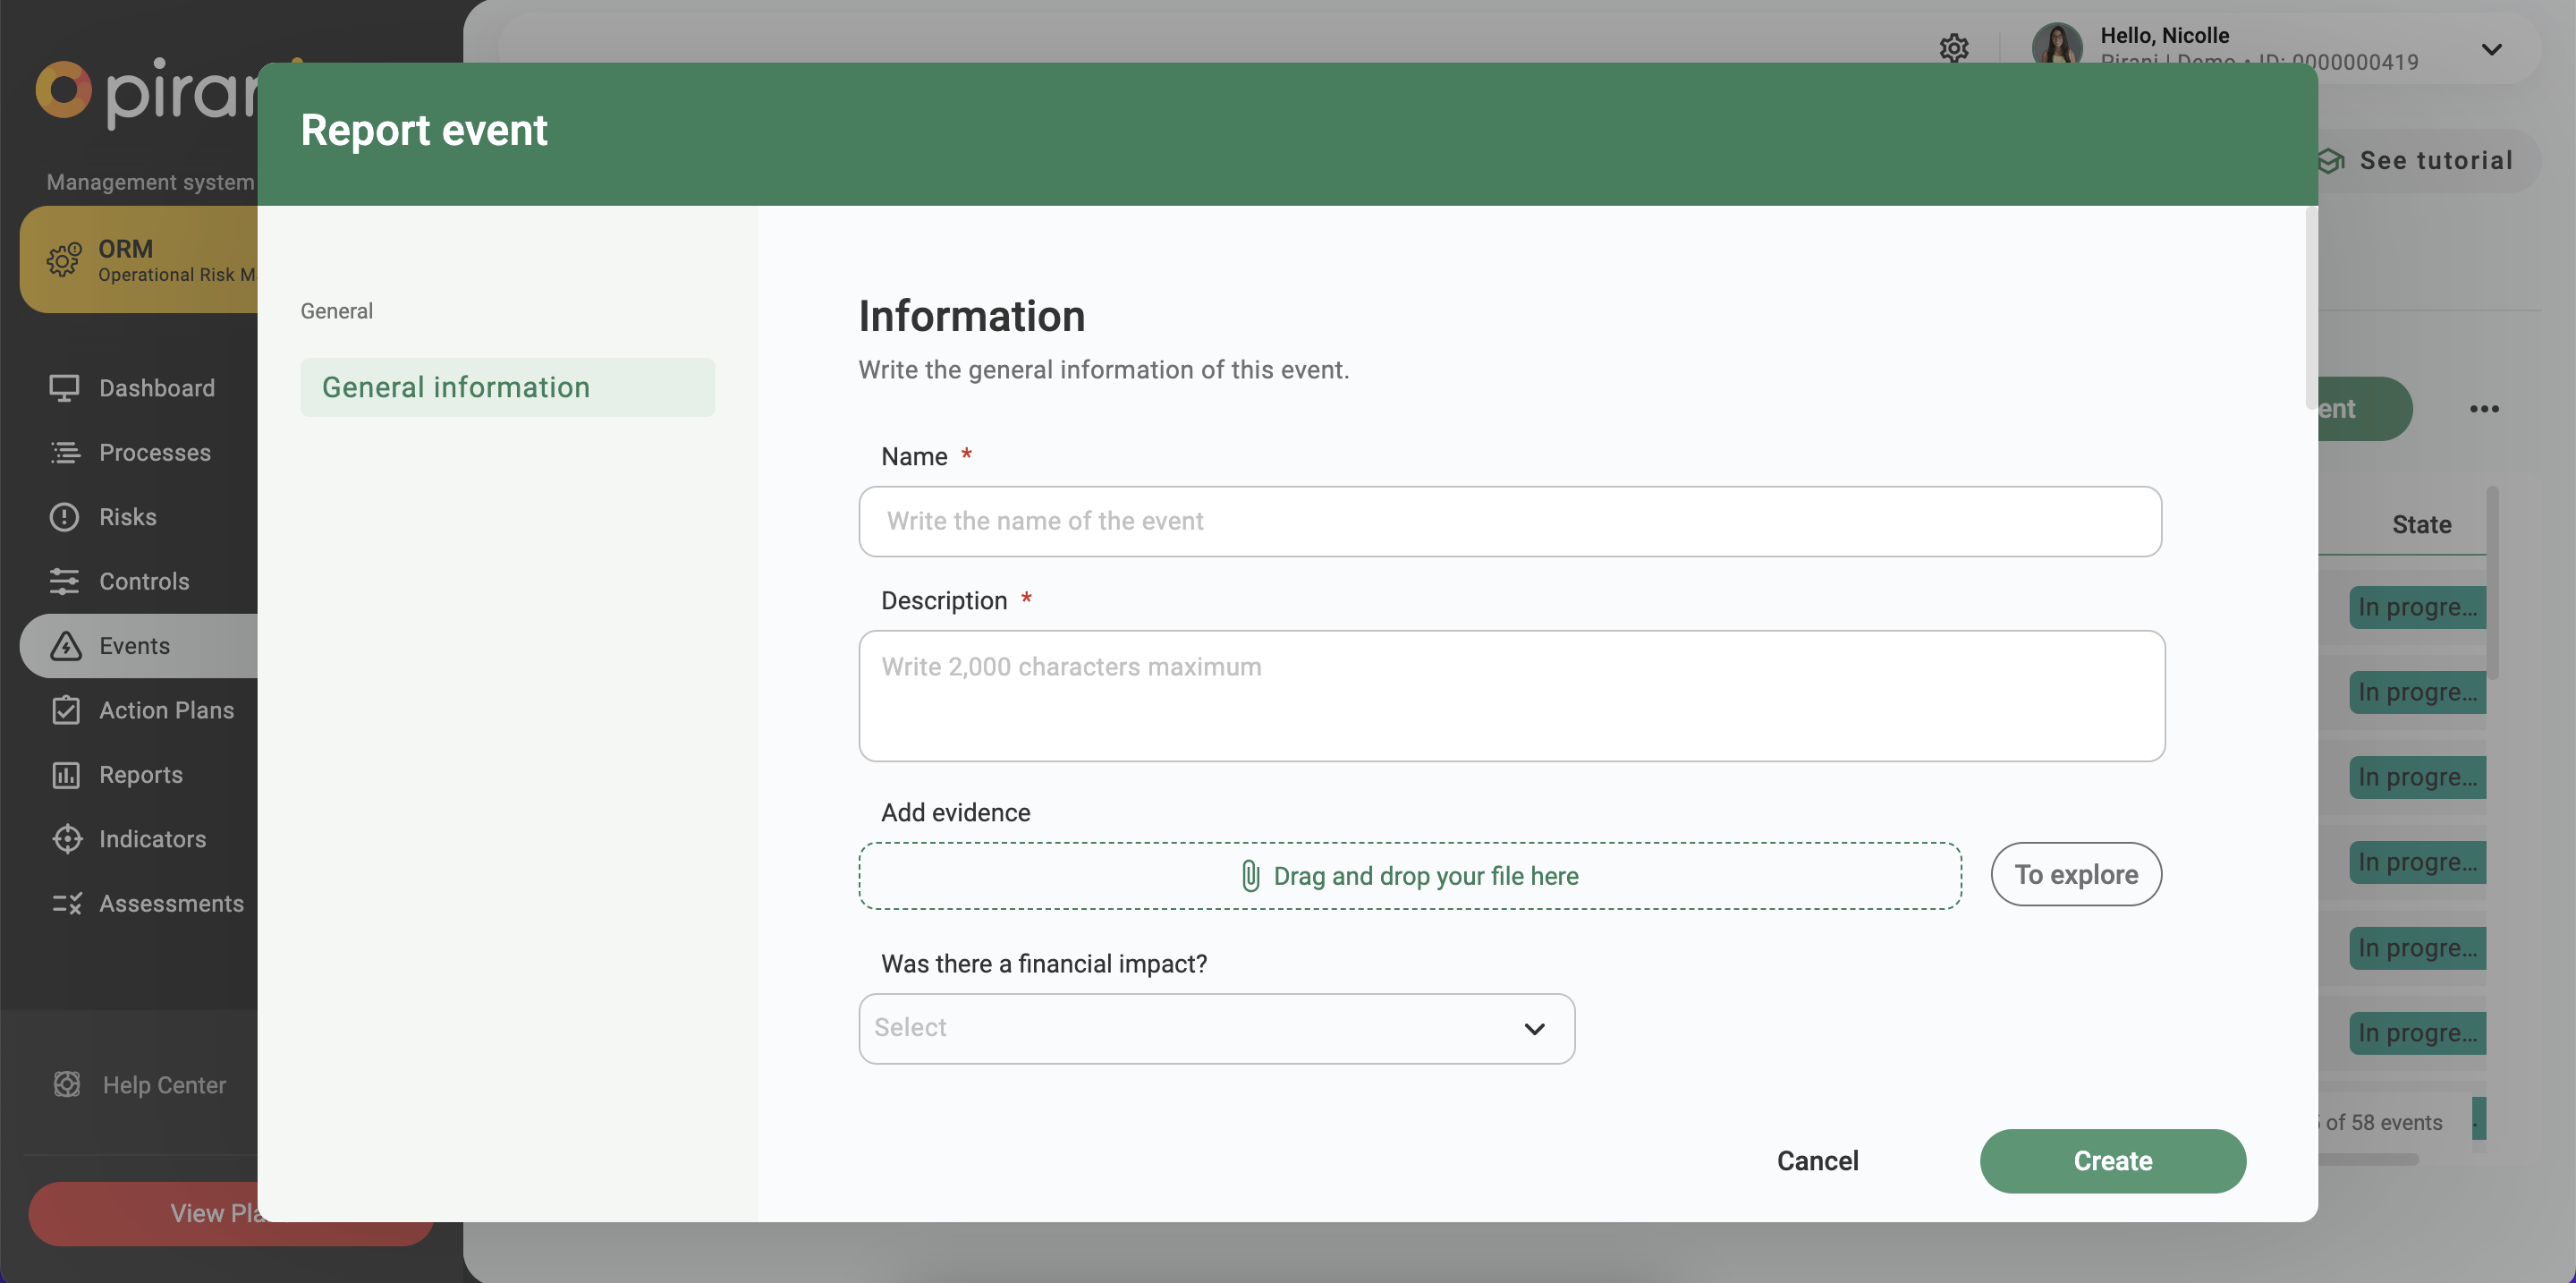Viewport: 2576px width, 1283px height.
Task: Click the financial impact dropdown arrow
Action: click(x=1534, y=1029)
